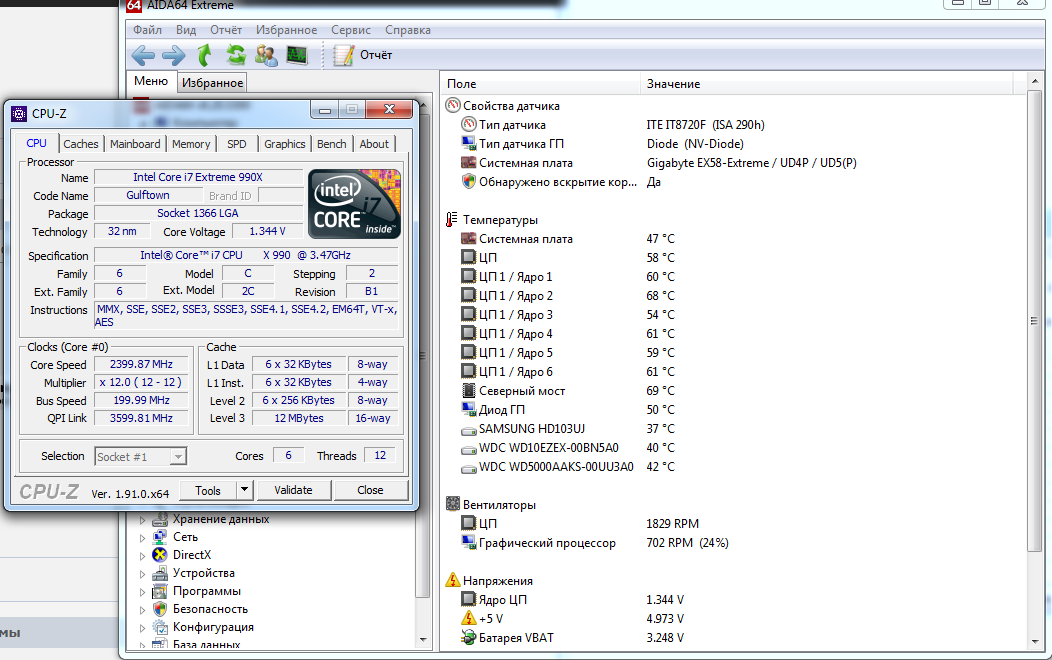Select the Сеть network icon in tree
The image size is (1052, 660).
[160, 537]
